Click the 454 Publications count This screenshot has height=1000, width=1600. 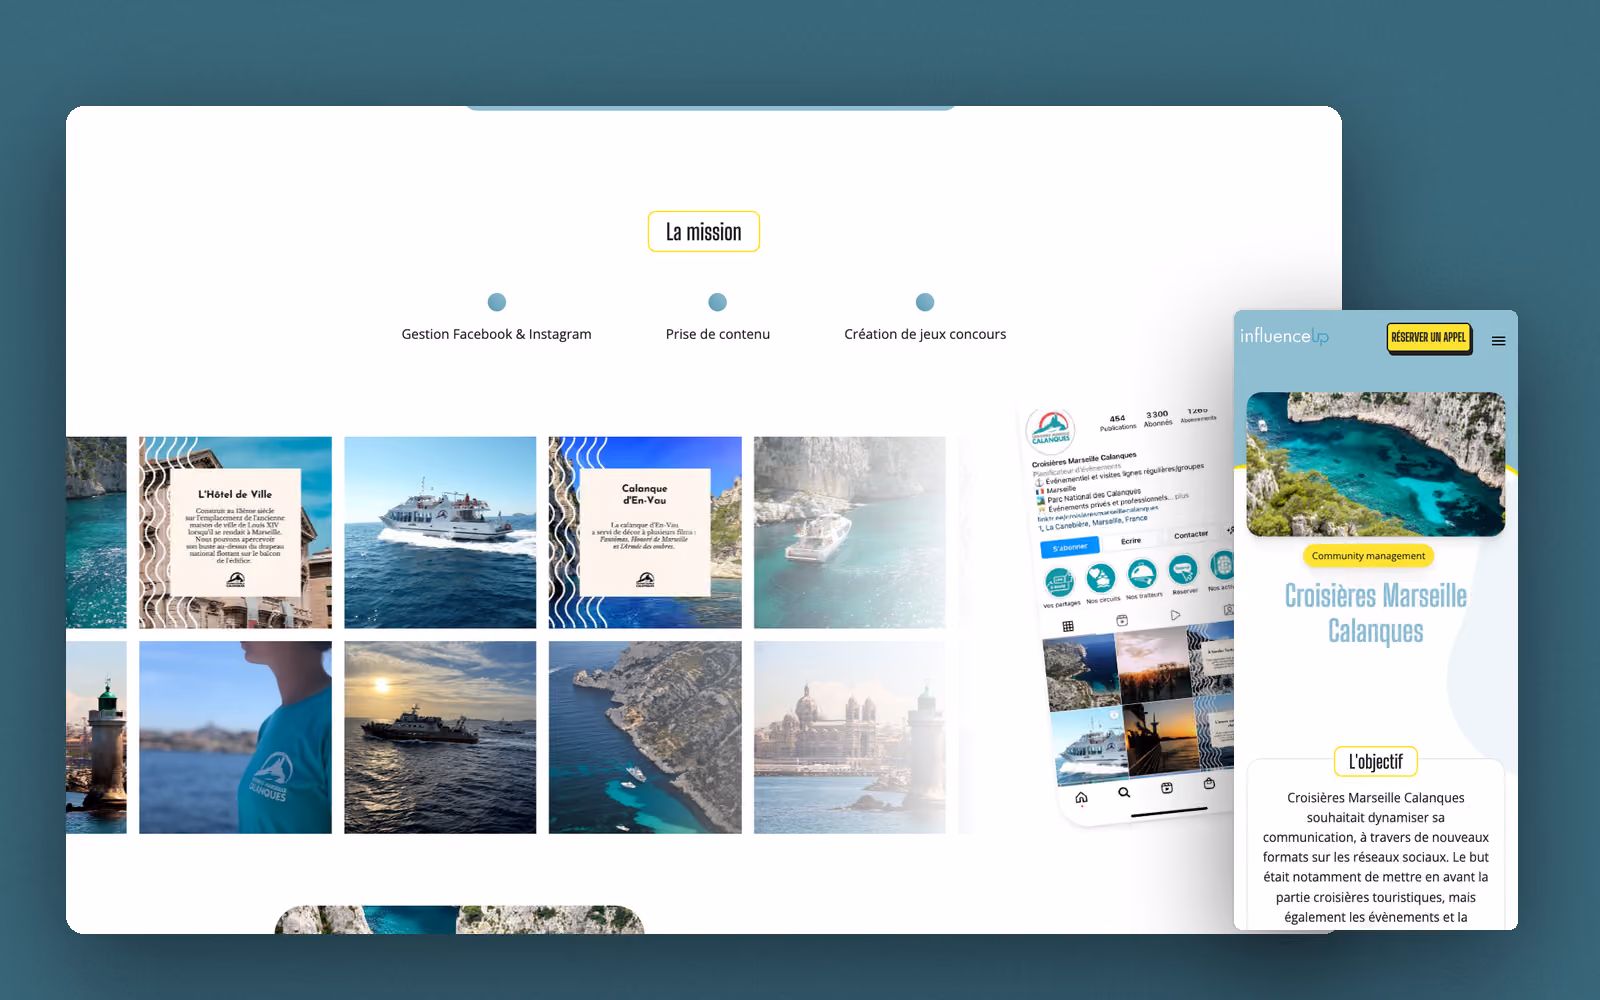click(x=1118, y=422)
